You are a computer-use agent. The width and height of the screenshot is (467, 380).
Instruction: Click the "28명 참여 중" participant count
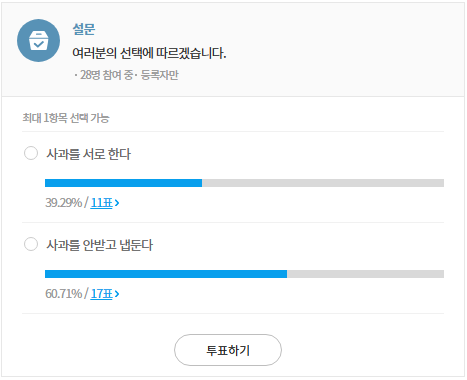point(106,75)
